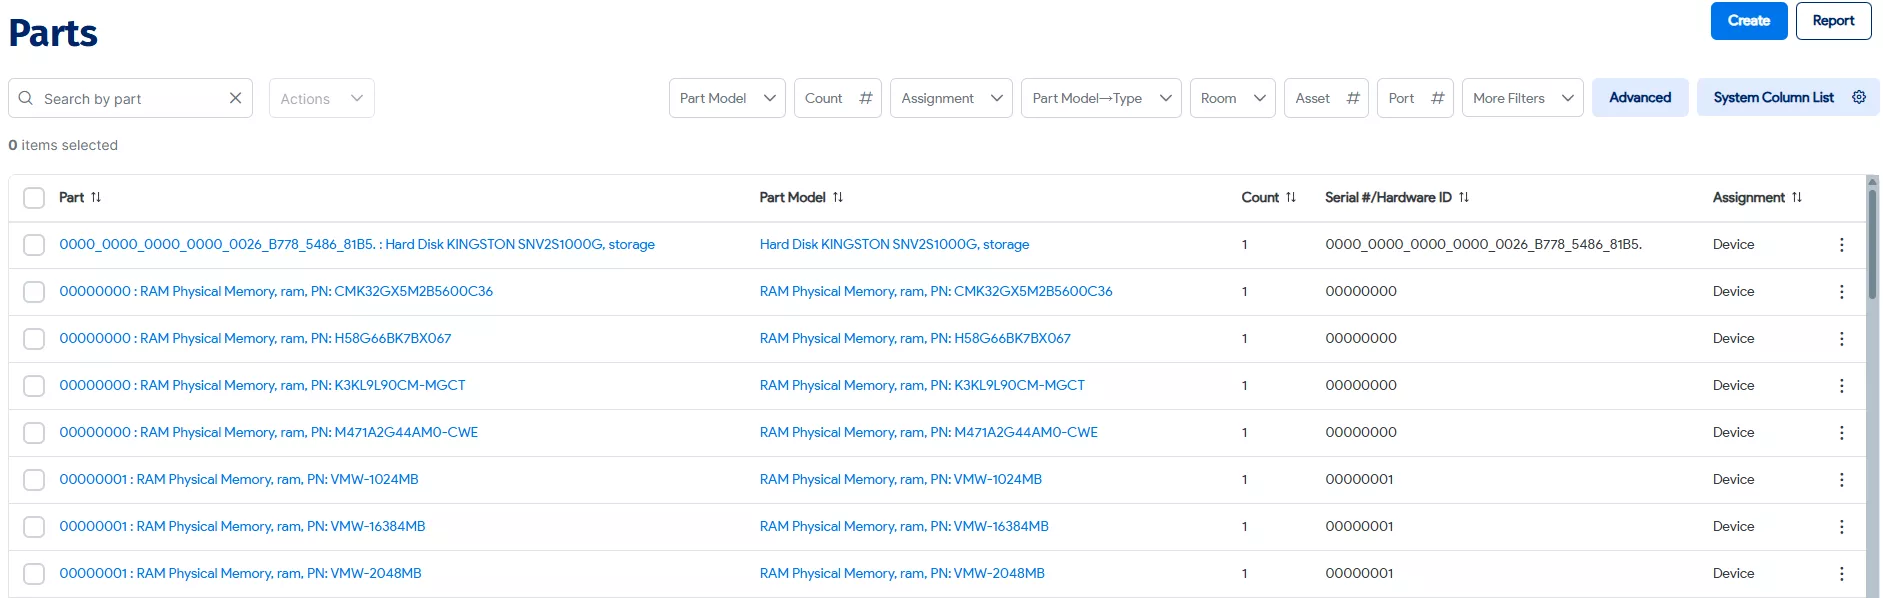
Task: Click the Advanced filter button
Action: point(1639,98)
